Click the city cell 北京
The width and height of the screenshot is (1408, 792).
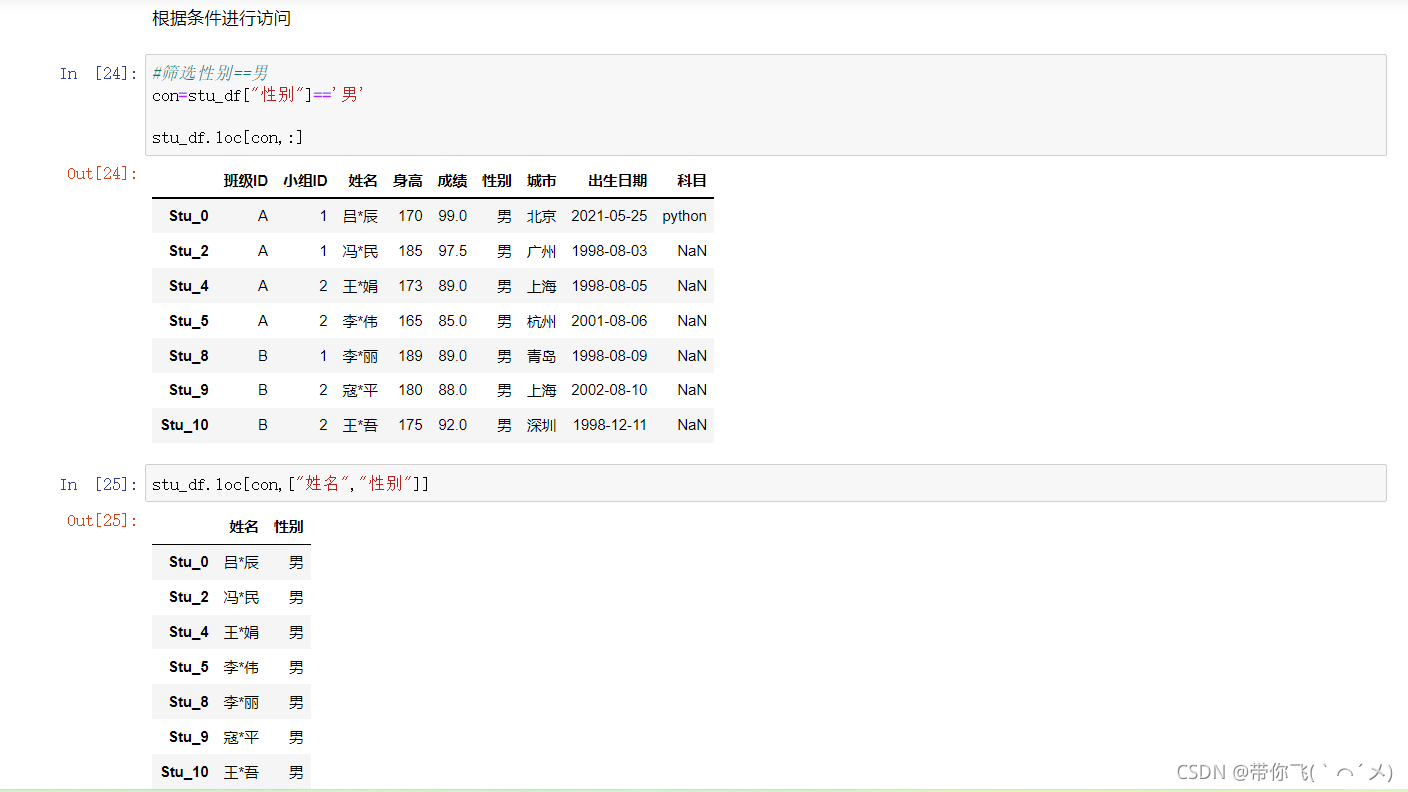(x=542, y=216)
